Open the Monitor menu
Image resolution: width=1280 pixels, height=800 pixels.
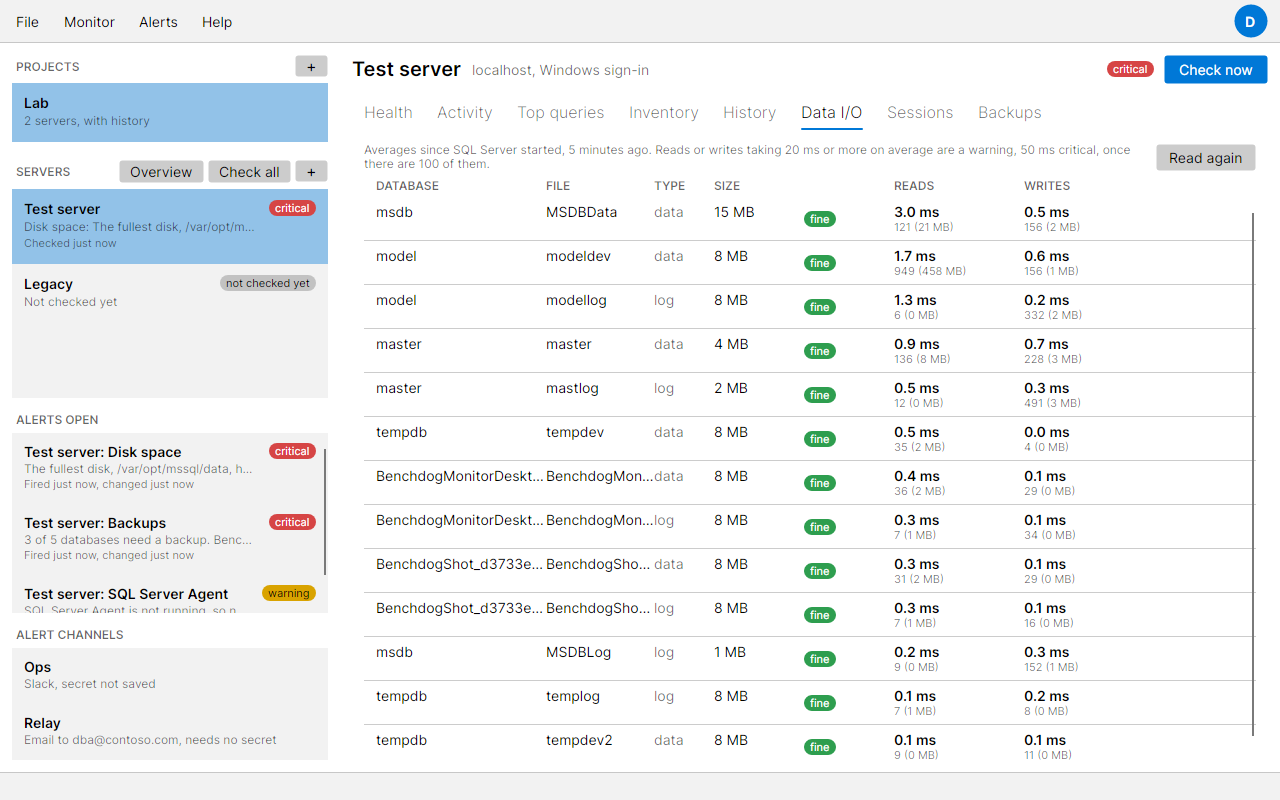point(89,22)
